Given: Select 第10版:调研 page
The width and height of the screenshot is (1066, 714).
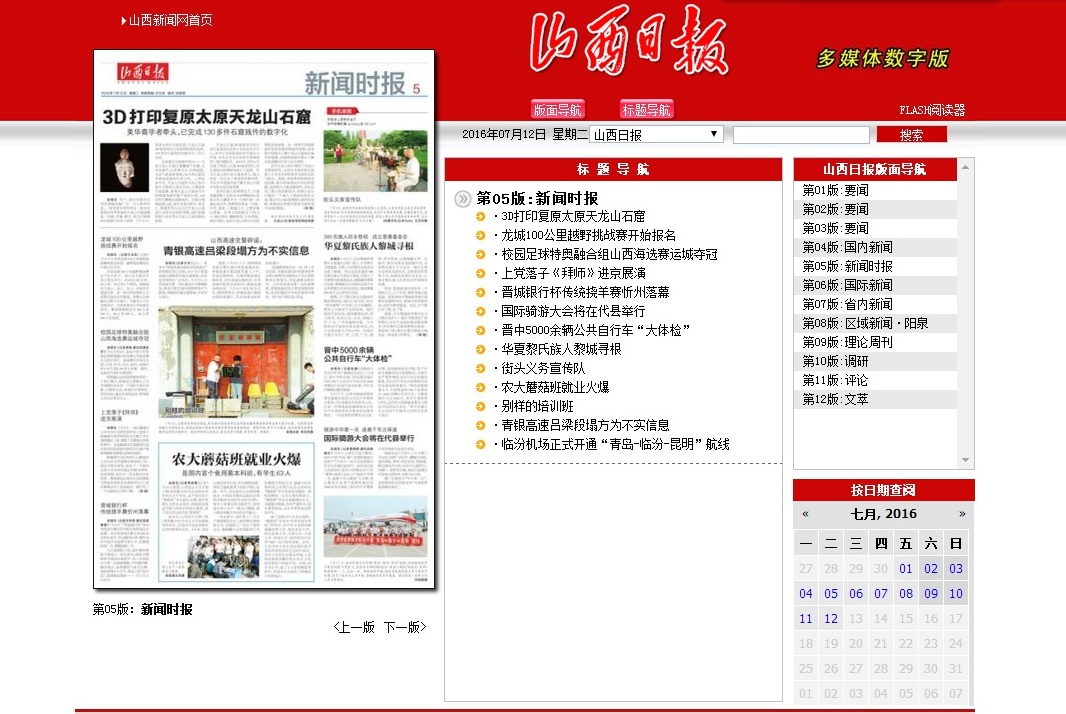Looking at the screenshot, I should pyautogui.click(x=836, y=362).
